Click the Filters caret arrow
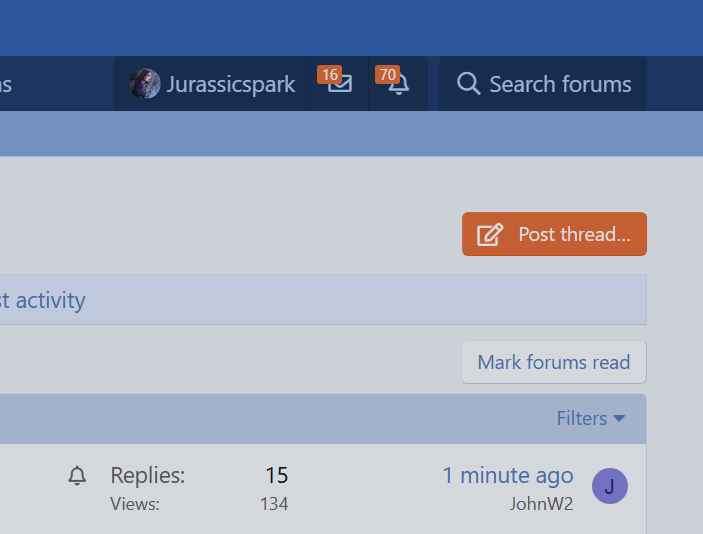 (619, 418)
